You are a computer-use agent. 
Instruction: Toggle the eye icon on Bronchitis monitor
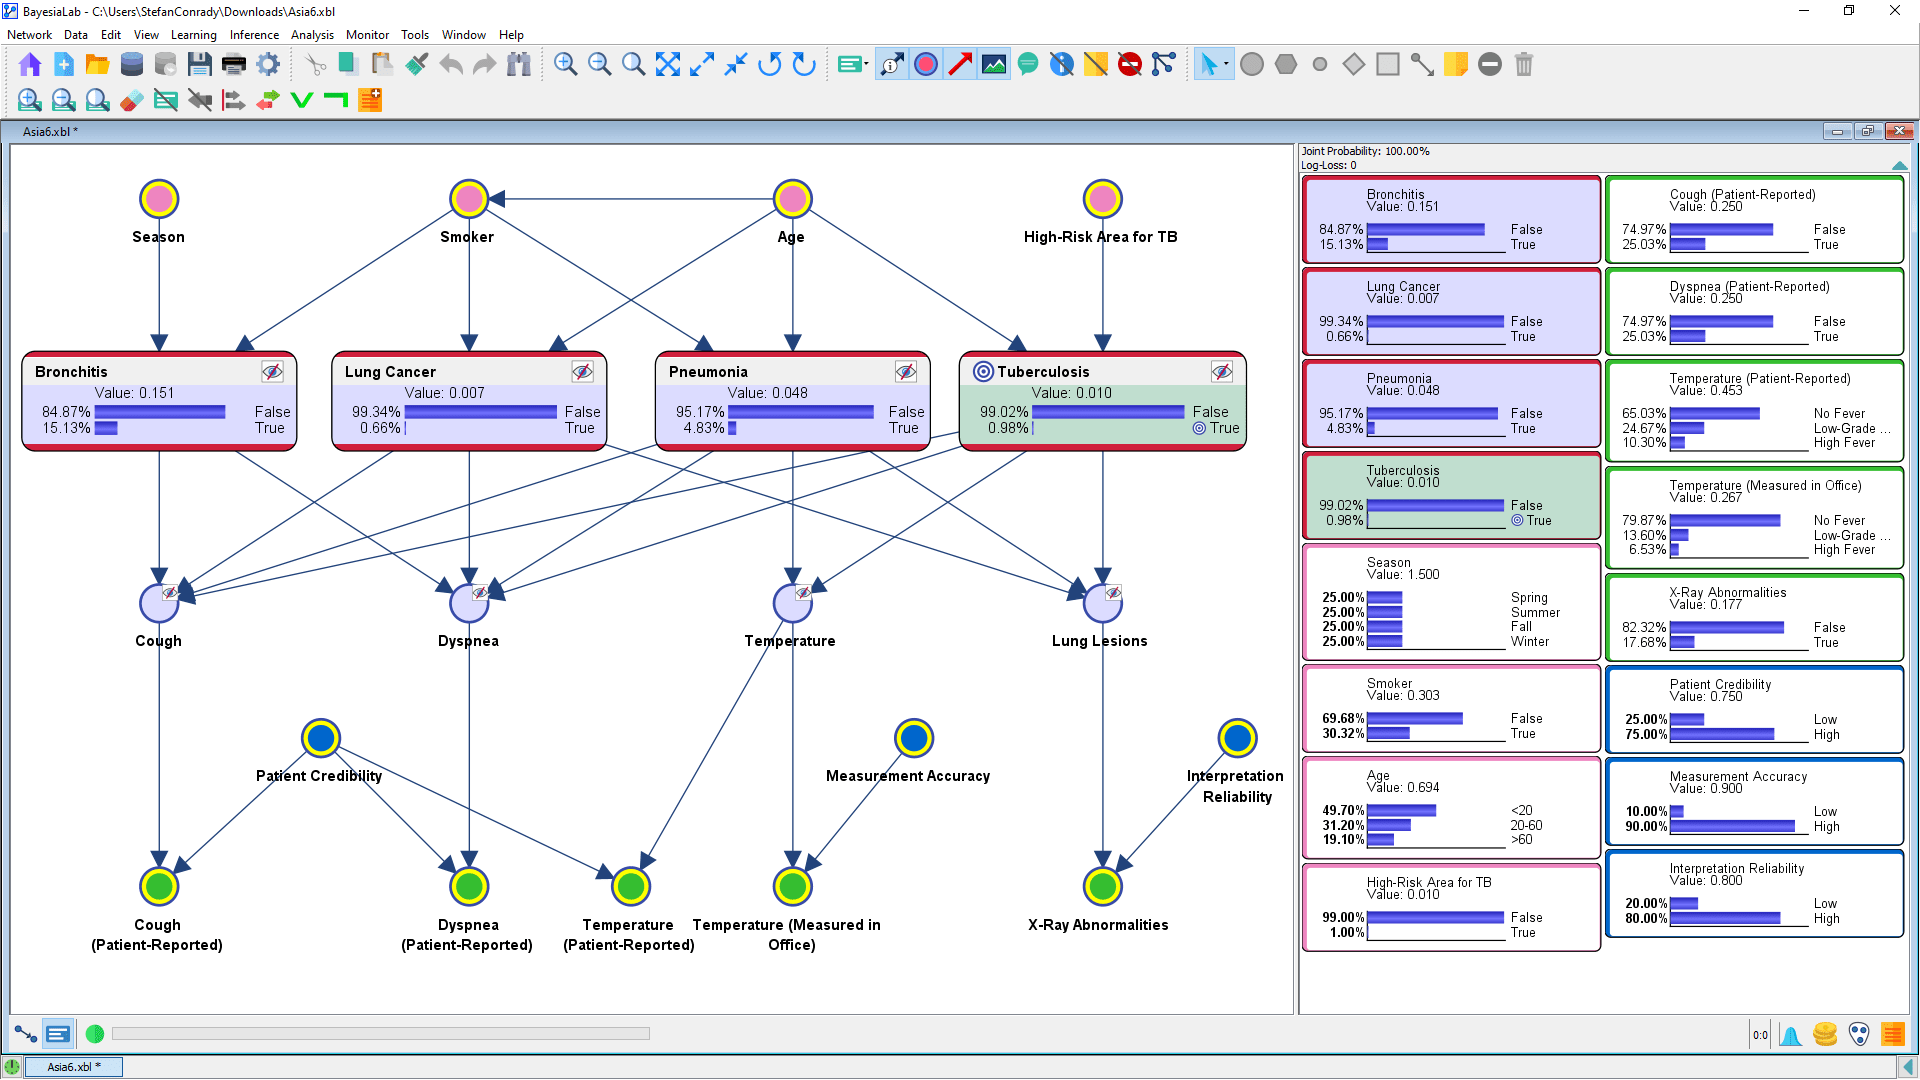272,372
